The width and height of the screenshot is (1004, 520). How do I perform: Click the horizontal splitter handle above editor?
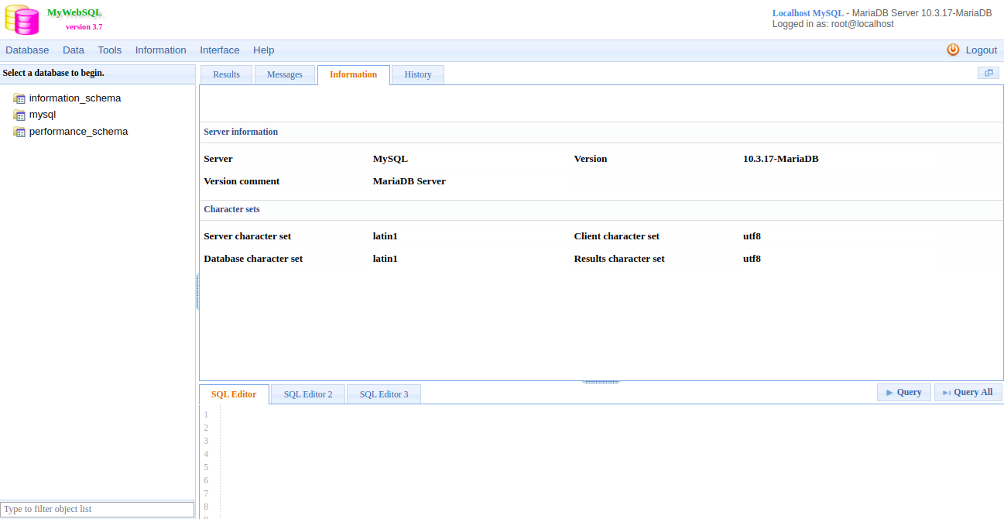601,382
